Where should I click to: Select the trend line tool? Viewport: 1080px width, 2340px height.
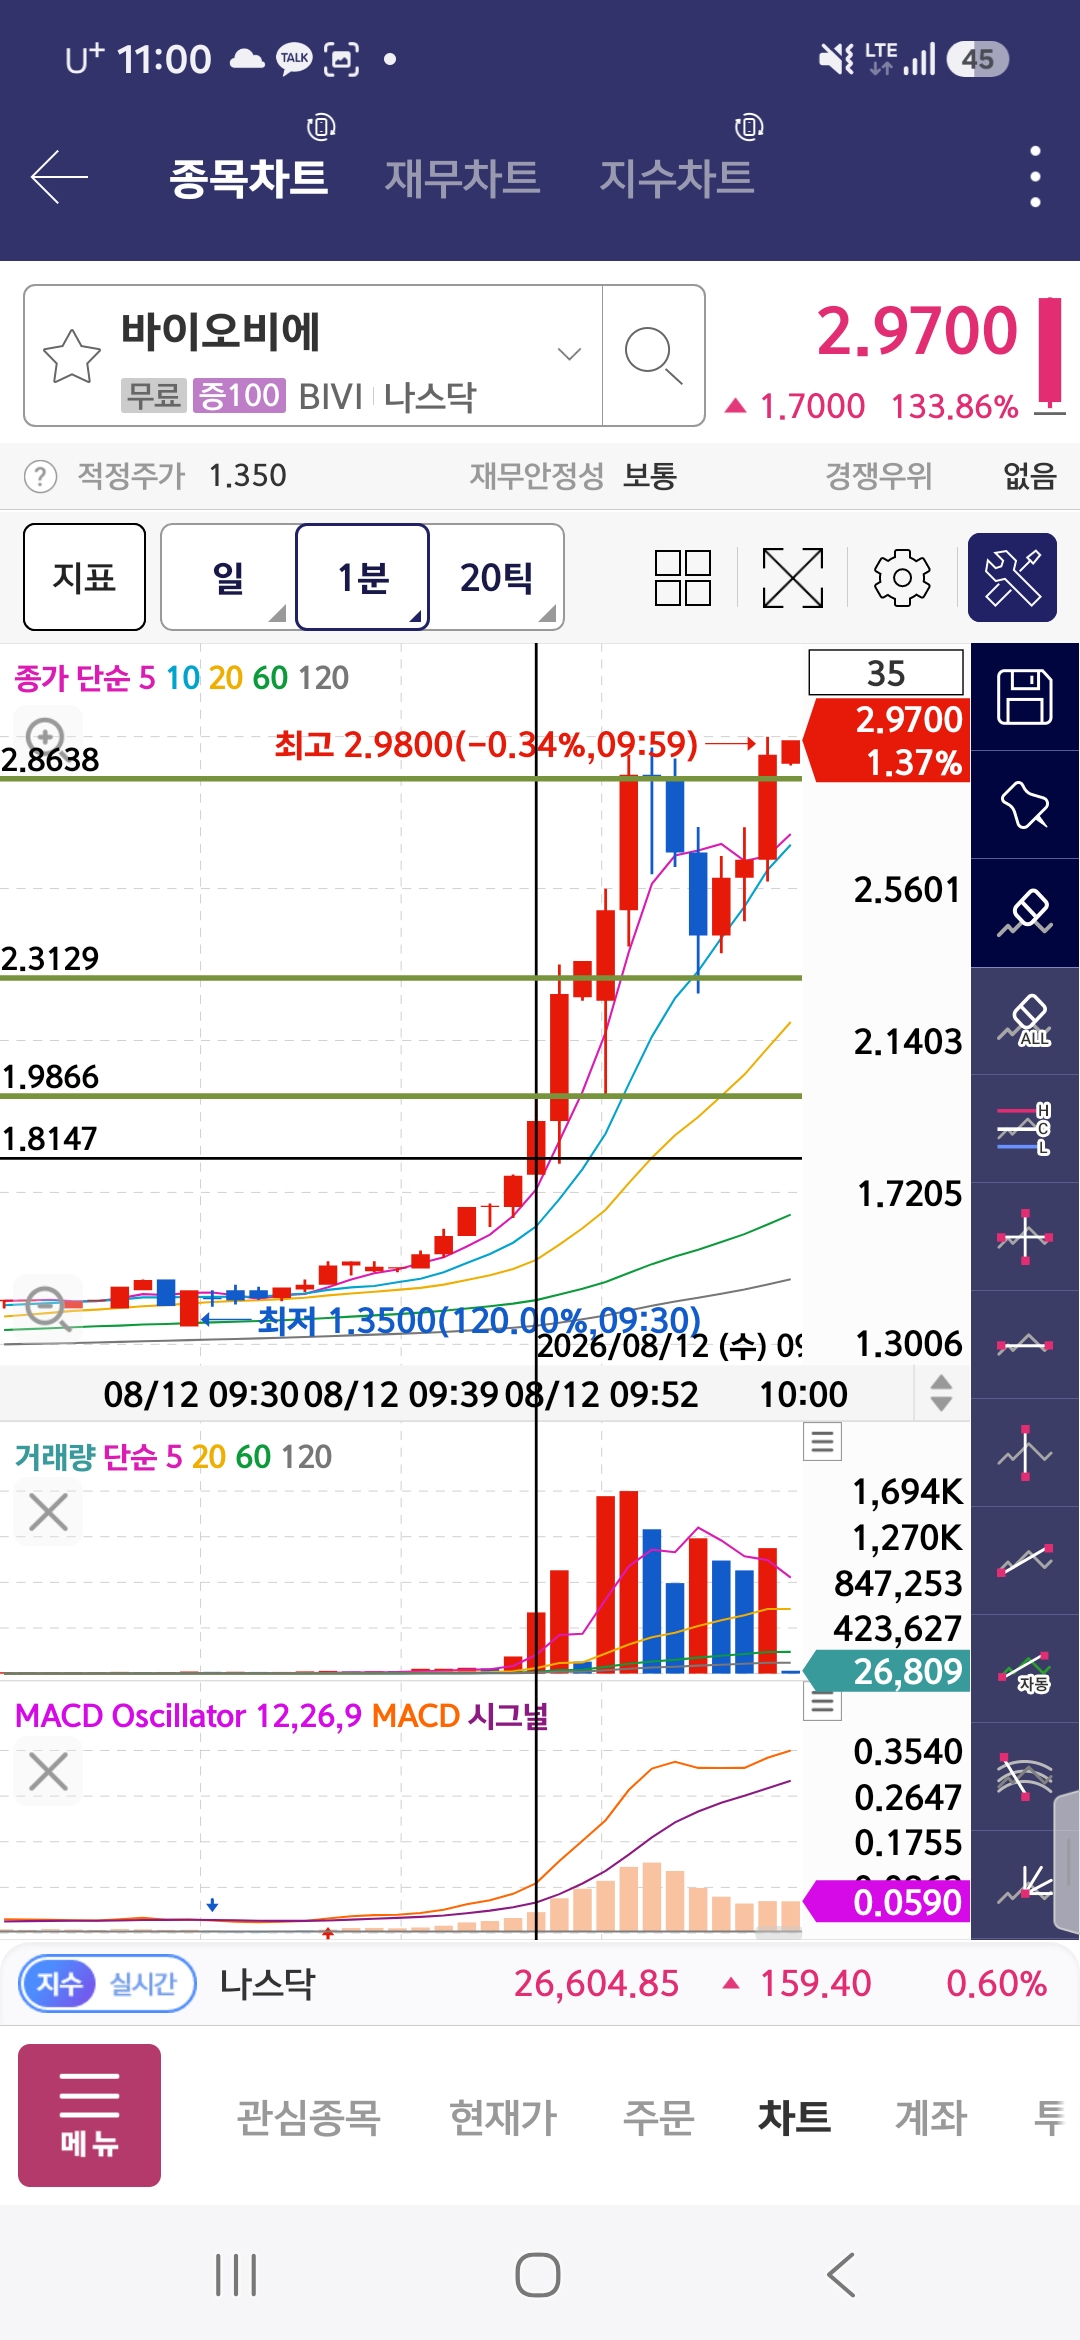[x=1025, y=1561]
